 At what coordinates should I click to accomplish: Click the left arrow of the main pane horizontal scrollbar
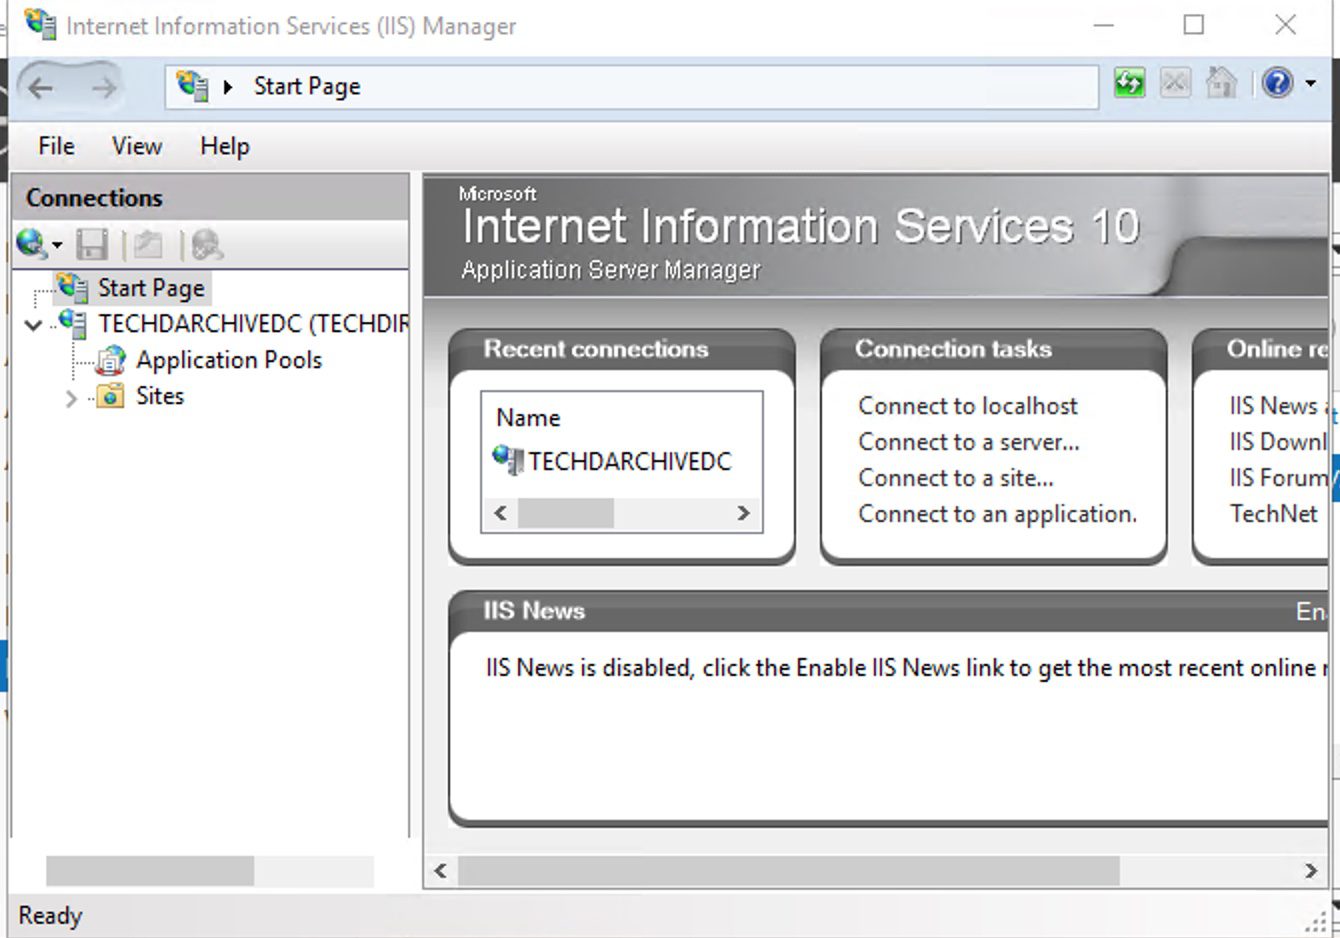[x=441, y=871]
